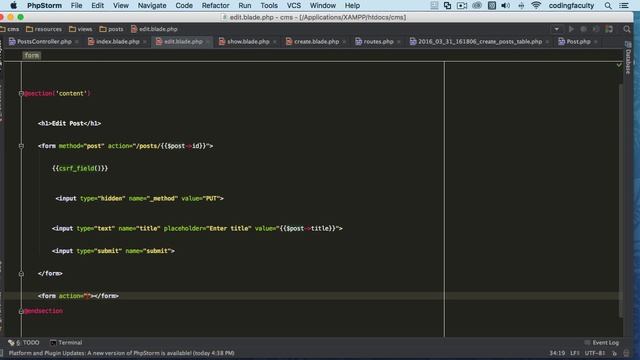The width and height of the screenshot is (640, 360).
Task: Open the VCS menu
Action: point(293,5)
